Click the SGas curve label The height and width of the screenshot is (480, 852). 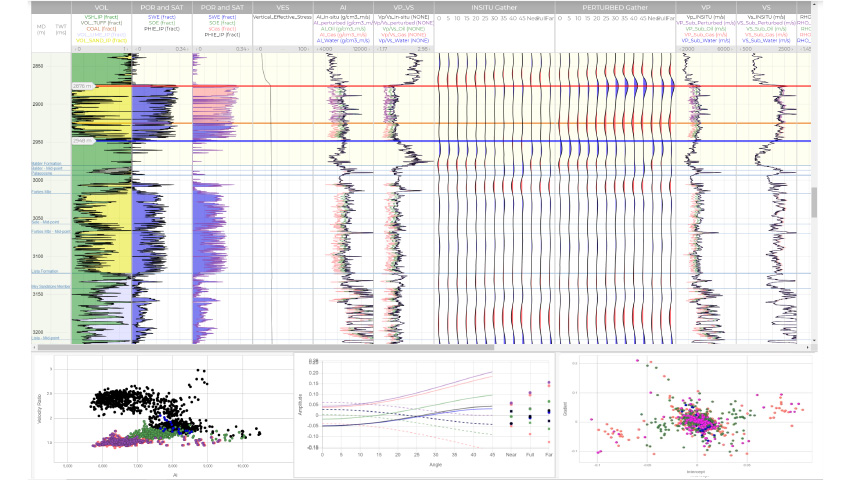pyautogui.click(x=222, y=29)
